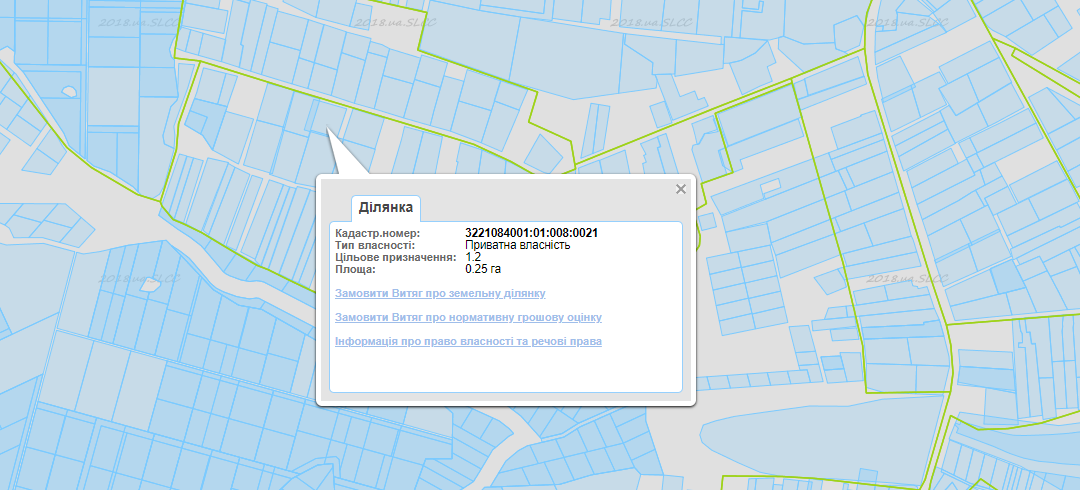Click the area value "0.25 га"
This screenshot has height=490, width=1080.
click(483, 269)
